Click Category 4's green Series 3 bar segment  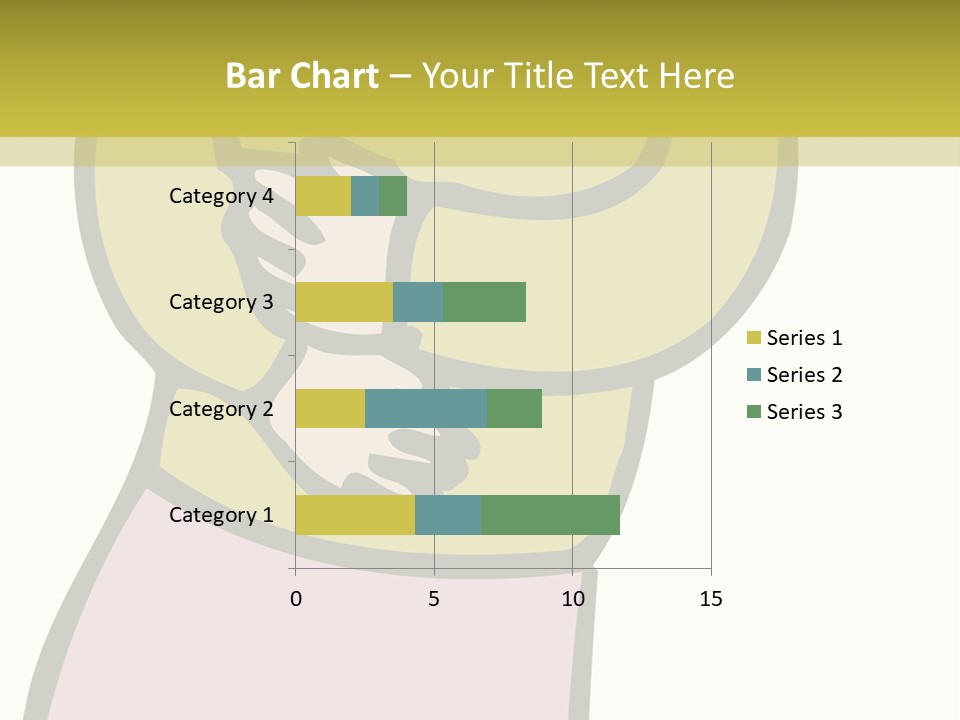pyautogui.click(x=393, y=196)
